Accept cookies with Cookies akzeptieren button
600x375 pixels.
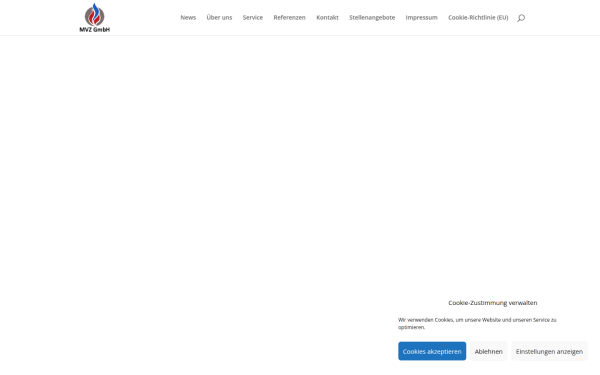432,351
